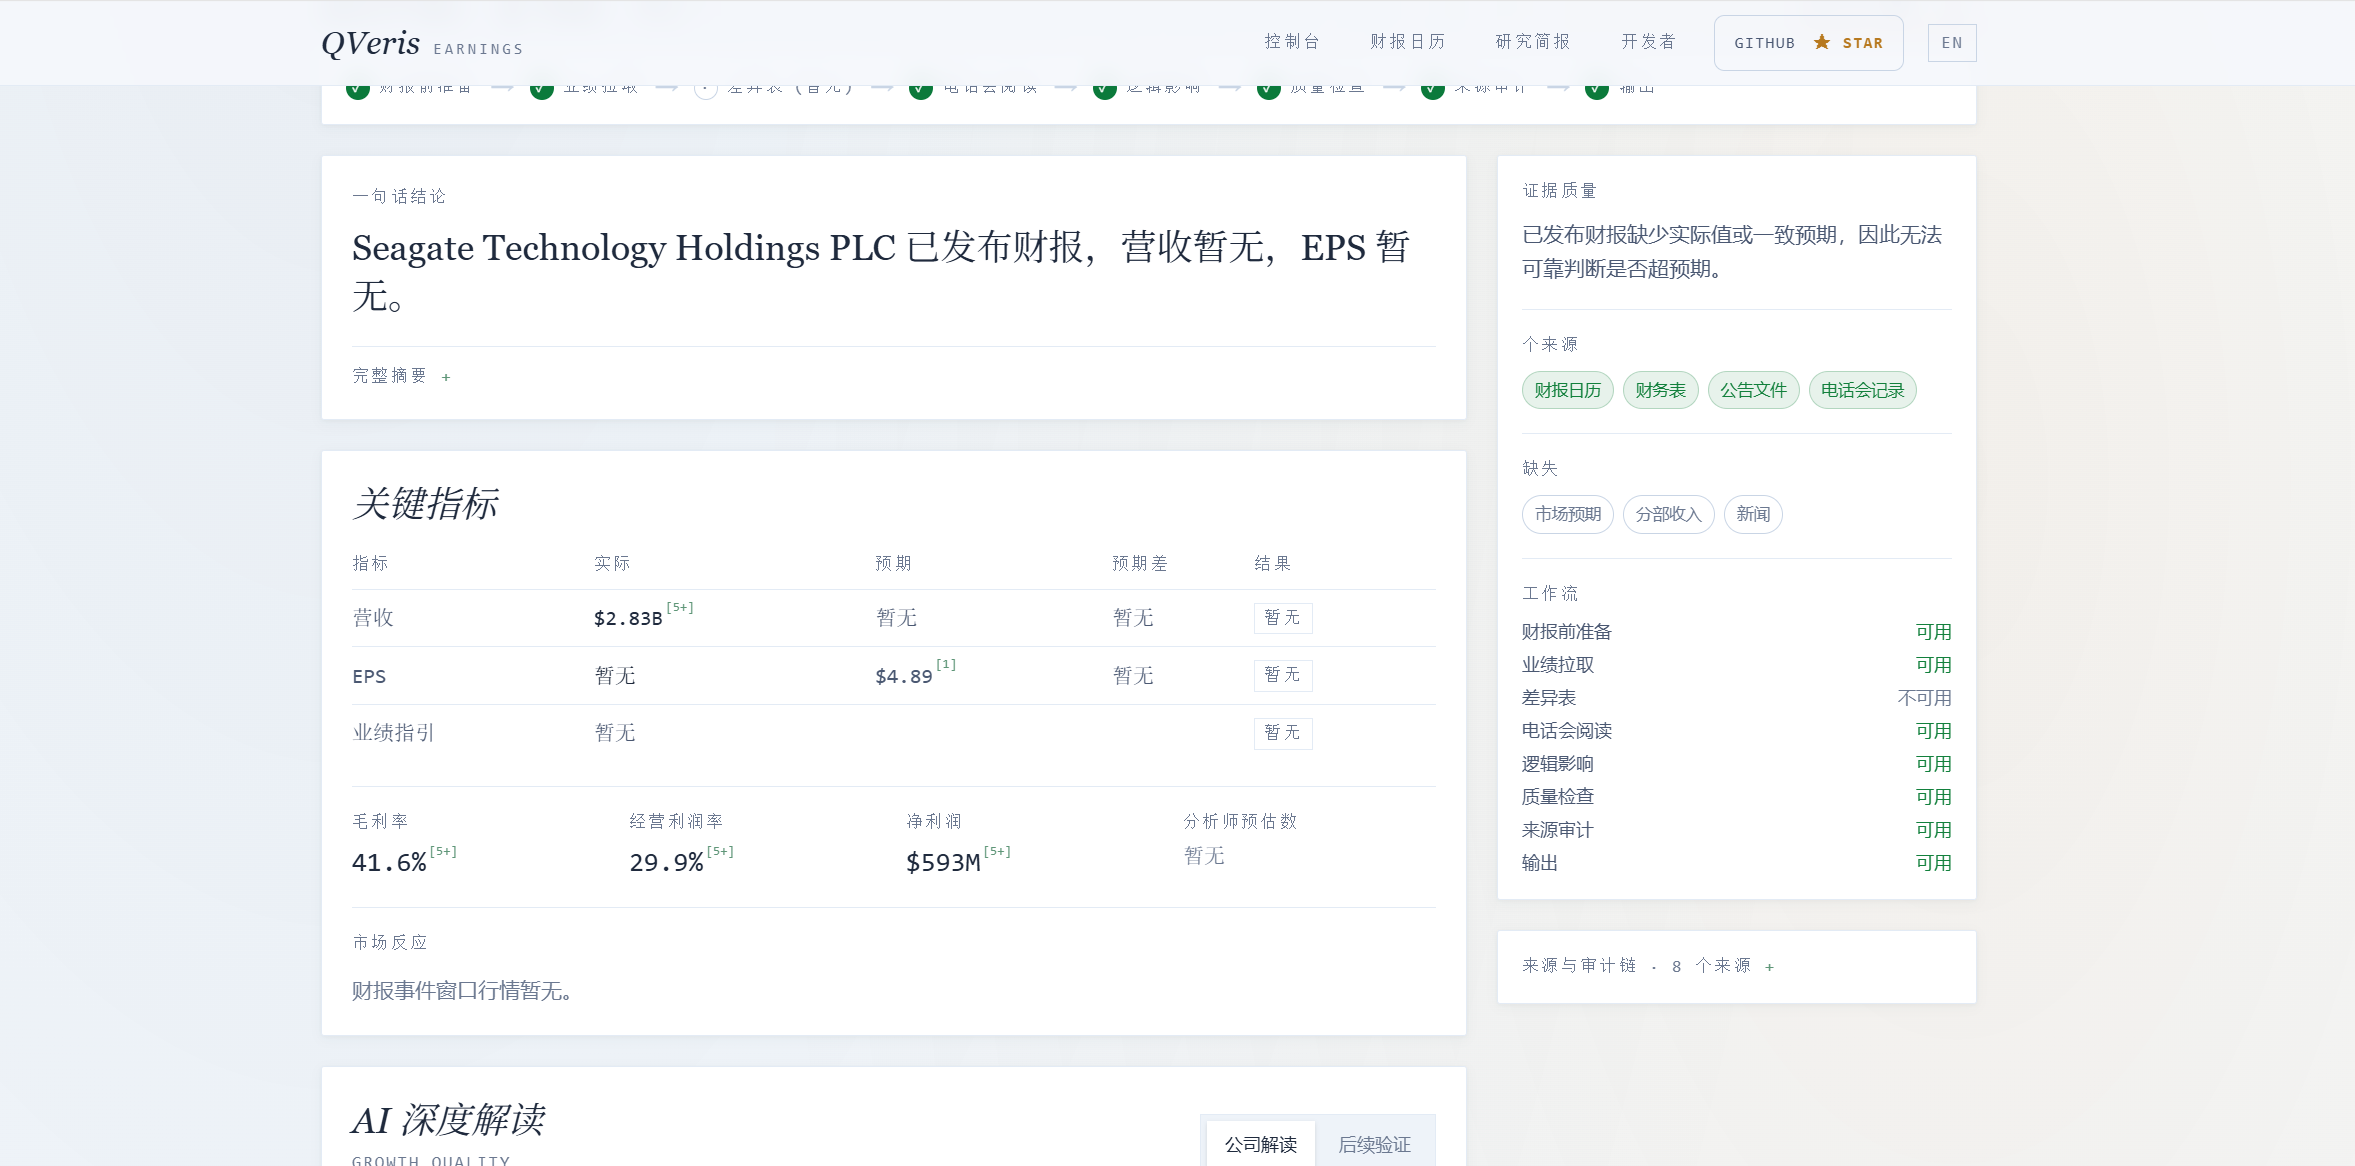
Task: Switch to the 公司解读 tab
Action: tap(1261, 1144)
